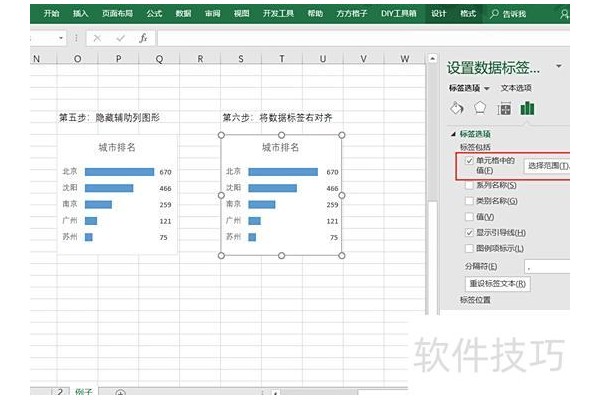This screenshot has height=400, width=600.
Task: Click 苏州 axis label in left chart
Action: 70,237
